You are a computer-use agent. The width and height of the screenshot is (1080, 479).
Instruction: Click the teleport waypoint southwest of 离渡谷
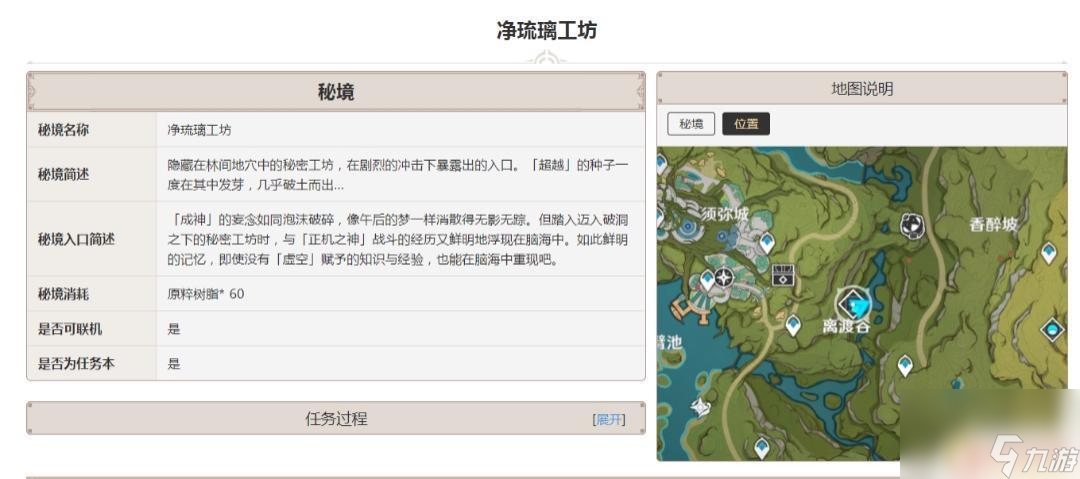793,325
